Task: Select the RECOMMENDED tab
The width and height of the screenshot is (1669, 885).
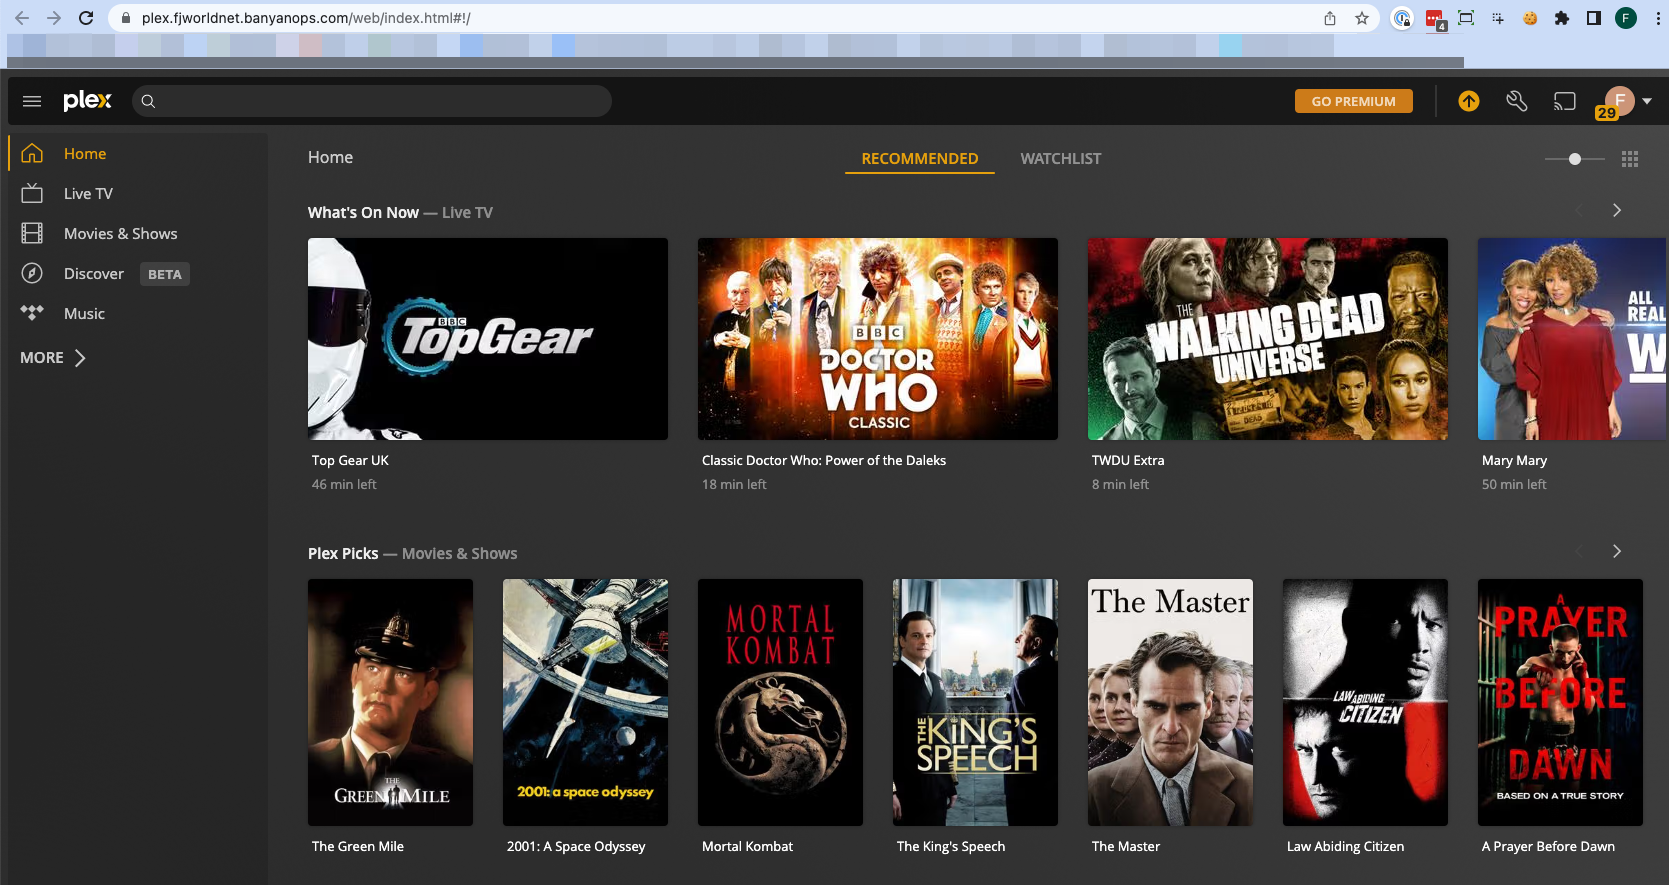Action: (919, 159)
